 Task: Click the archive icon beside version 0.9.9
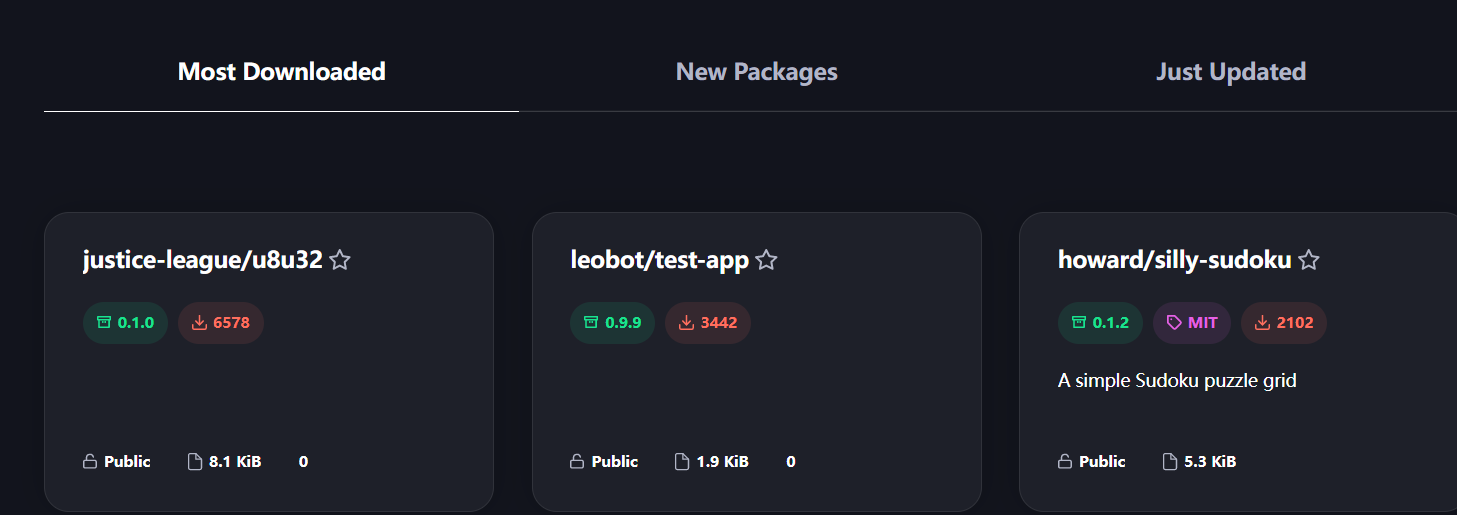pos(591,323)
